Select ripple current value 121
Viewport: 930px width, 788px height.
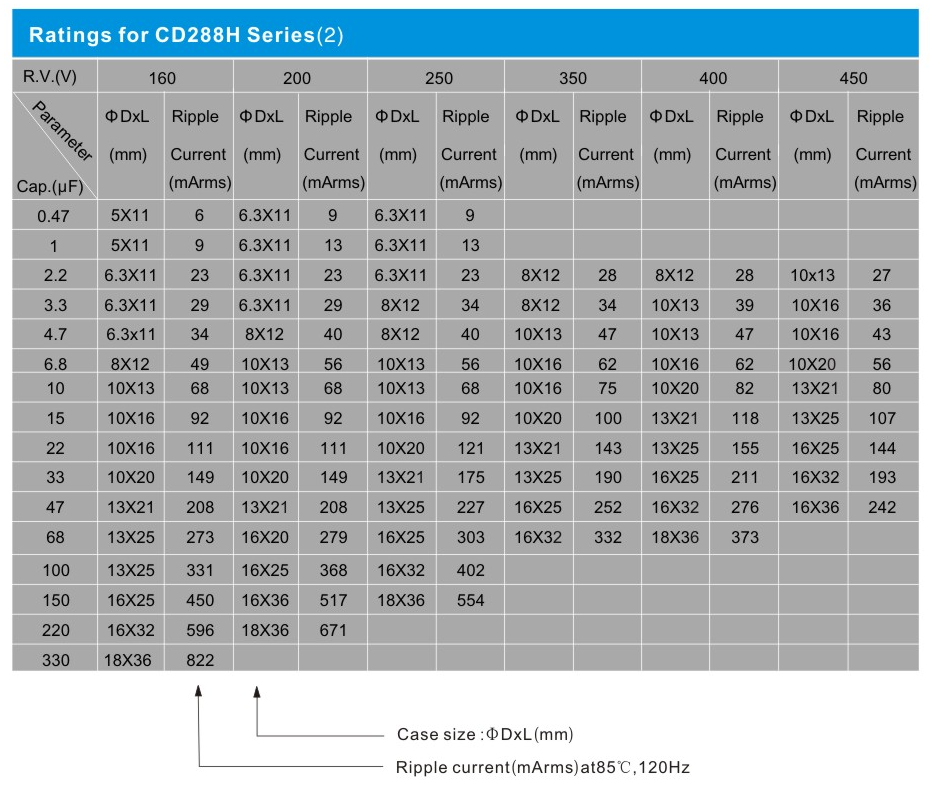[470, 449]
